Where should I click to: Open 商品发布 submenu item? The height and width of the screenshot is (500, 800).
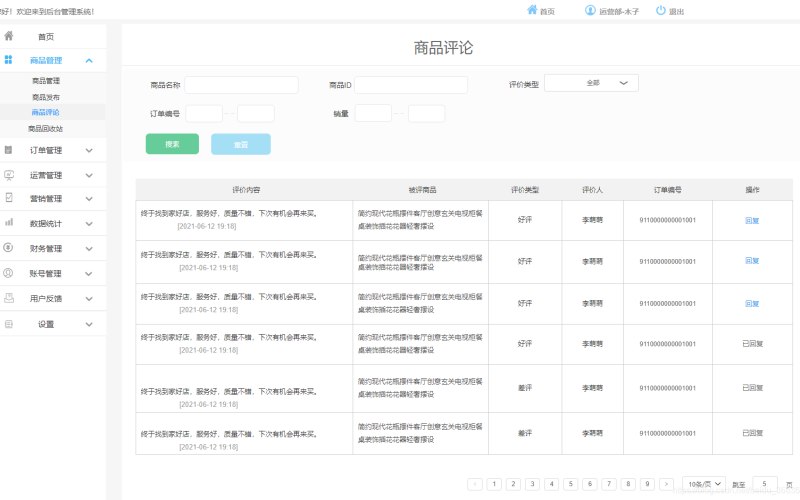(46, 97)
